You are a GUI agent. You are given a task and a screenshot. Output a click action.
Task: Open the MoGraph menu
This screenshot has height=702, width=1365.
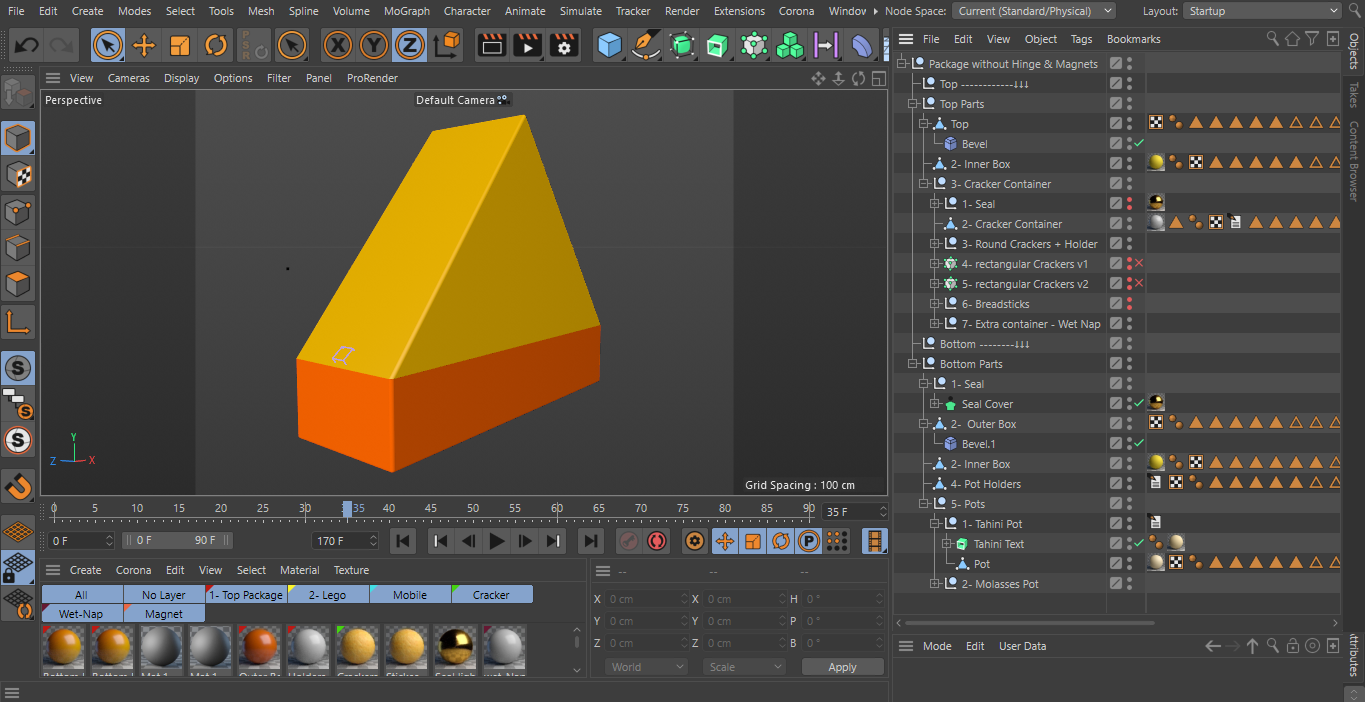coord(406,11)
